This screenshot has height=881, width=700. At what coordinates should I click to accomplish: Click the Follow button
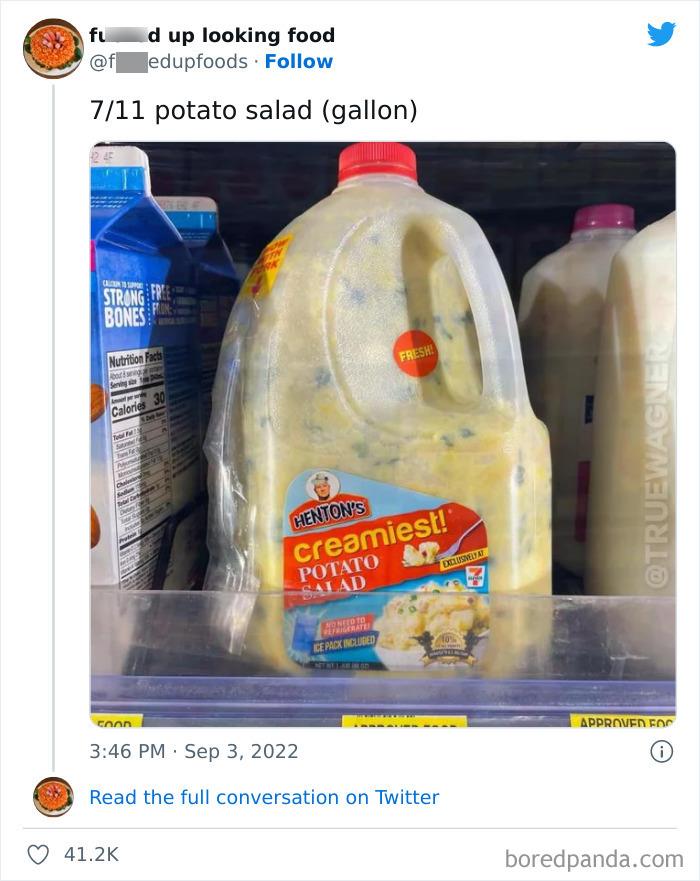(x=298, y=62)
